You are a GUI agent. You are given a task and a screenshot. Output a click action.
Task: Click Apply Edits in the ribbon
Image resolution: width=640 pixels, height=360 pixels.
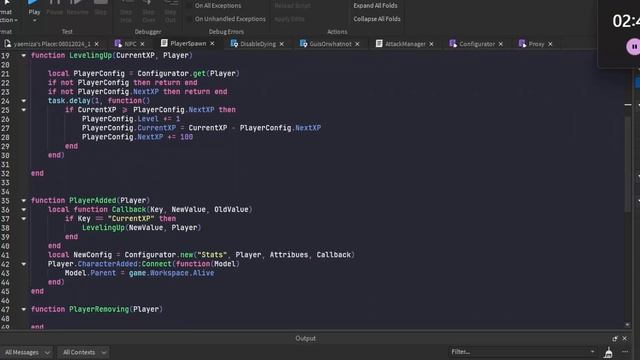[289, 19]
